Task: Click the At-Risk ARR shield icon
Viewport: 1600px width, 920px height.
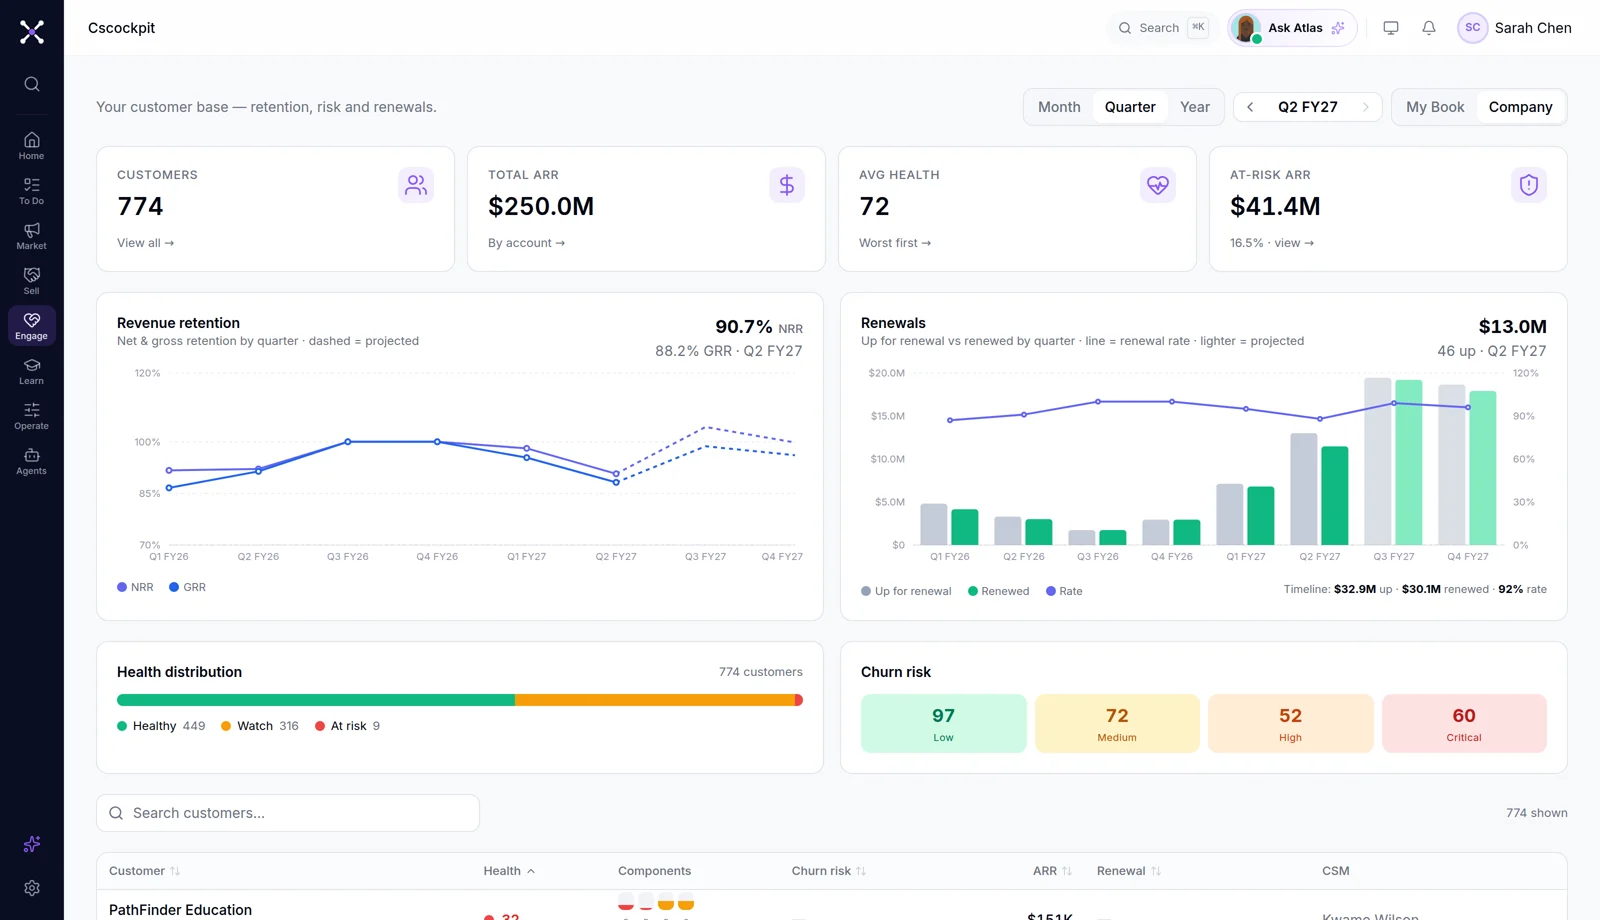Action: [x=1529, y=185]
